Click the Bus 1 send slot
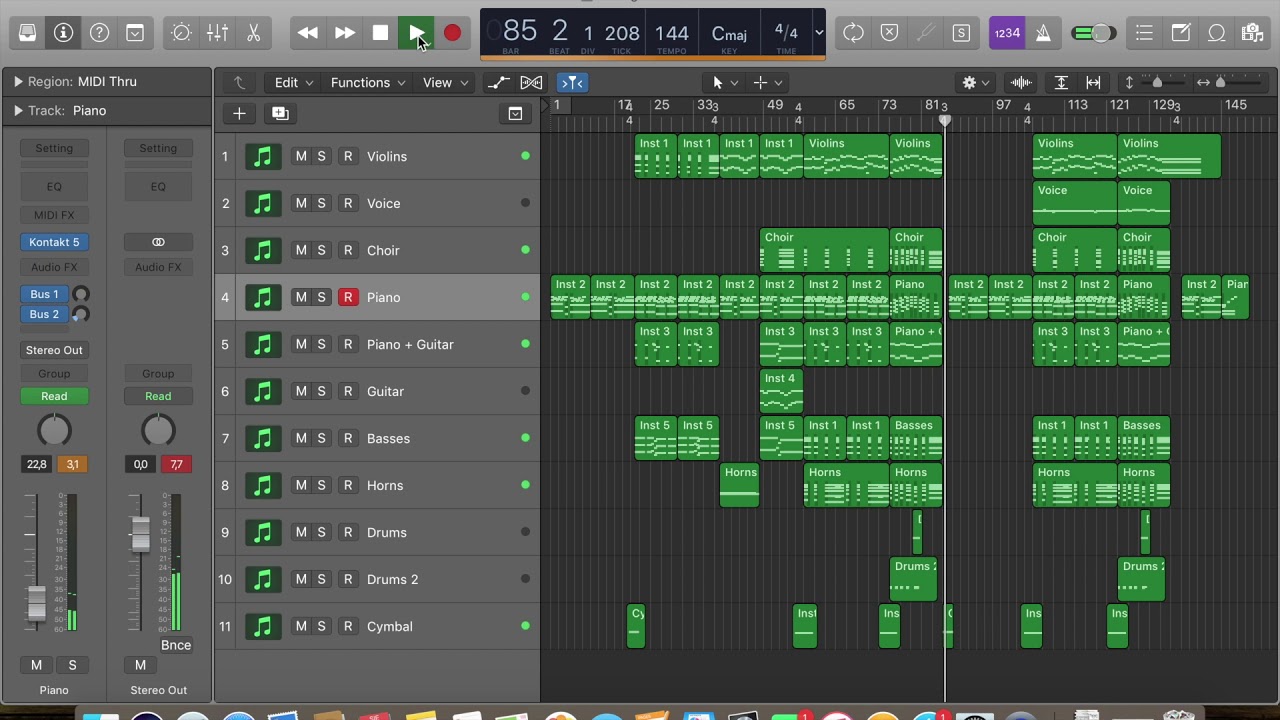Image resolution: width=1280 pixels, height=720 pixels. [44, 294]
